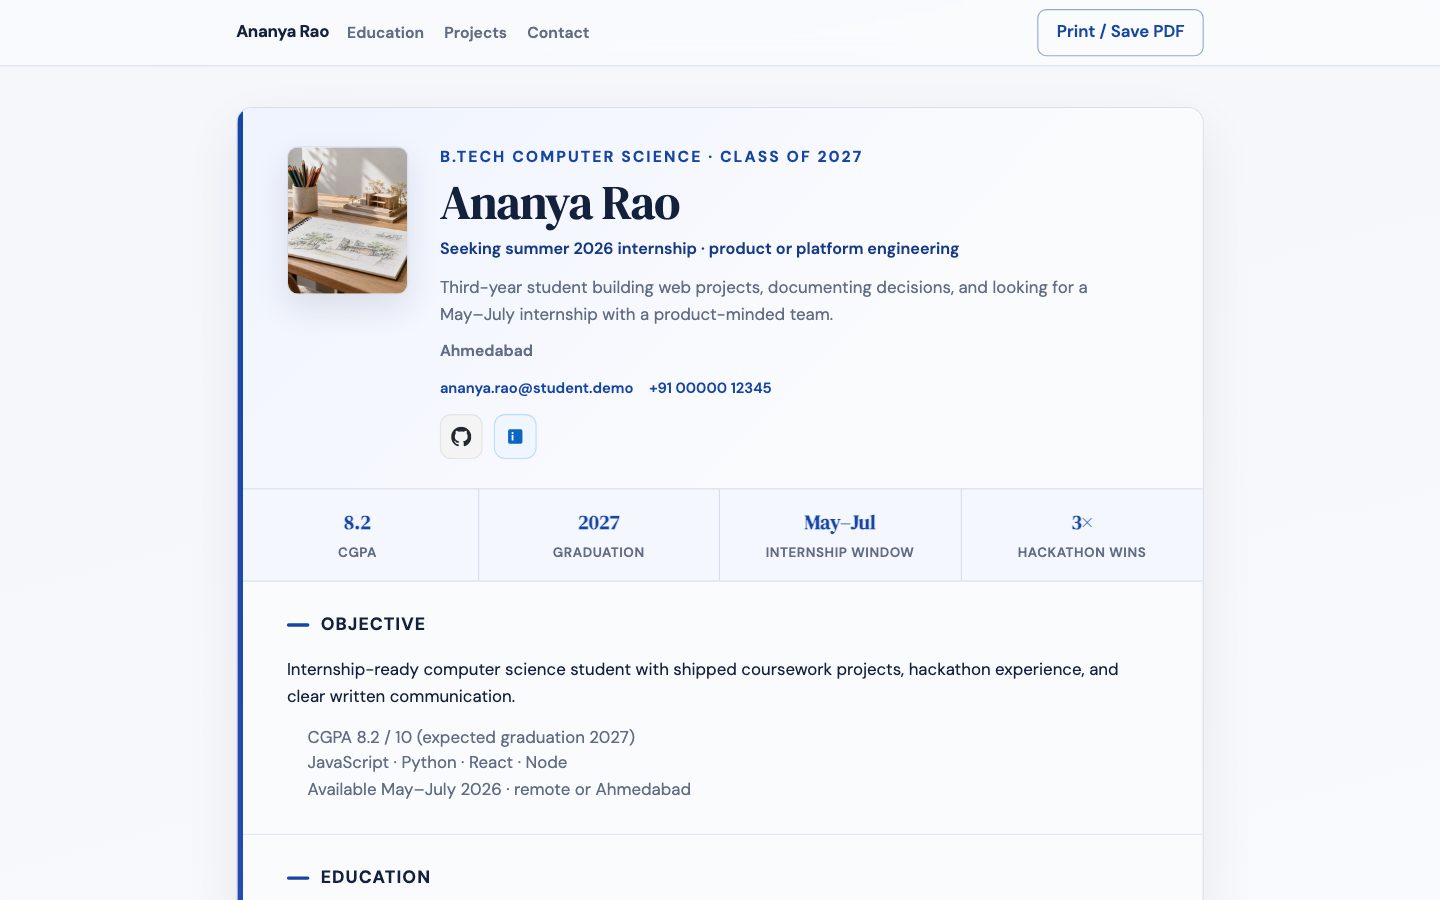Click the large Ananya Rao heading
The image size is (1440, 900).
(560, 204)
